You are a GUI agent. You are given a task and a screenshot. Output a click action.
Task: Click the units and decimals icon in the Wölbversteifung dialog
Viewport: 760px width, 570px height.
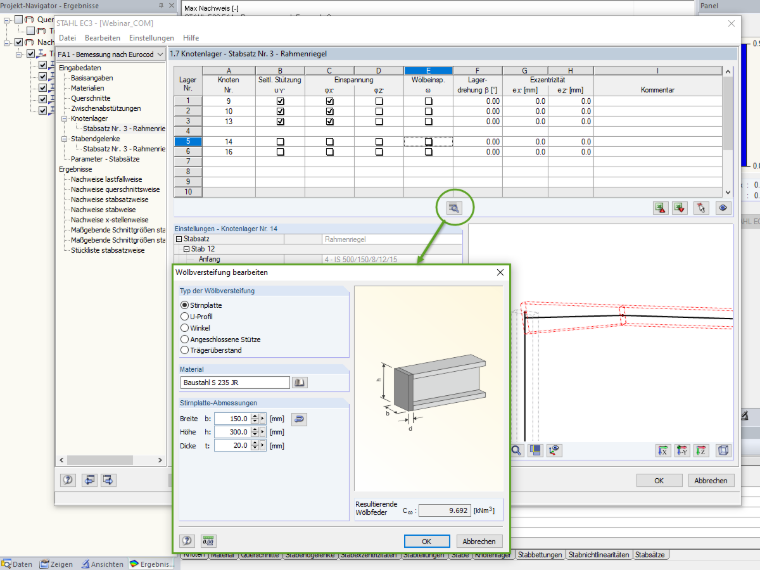208,540
